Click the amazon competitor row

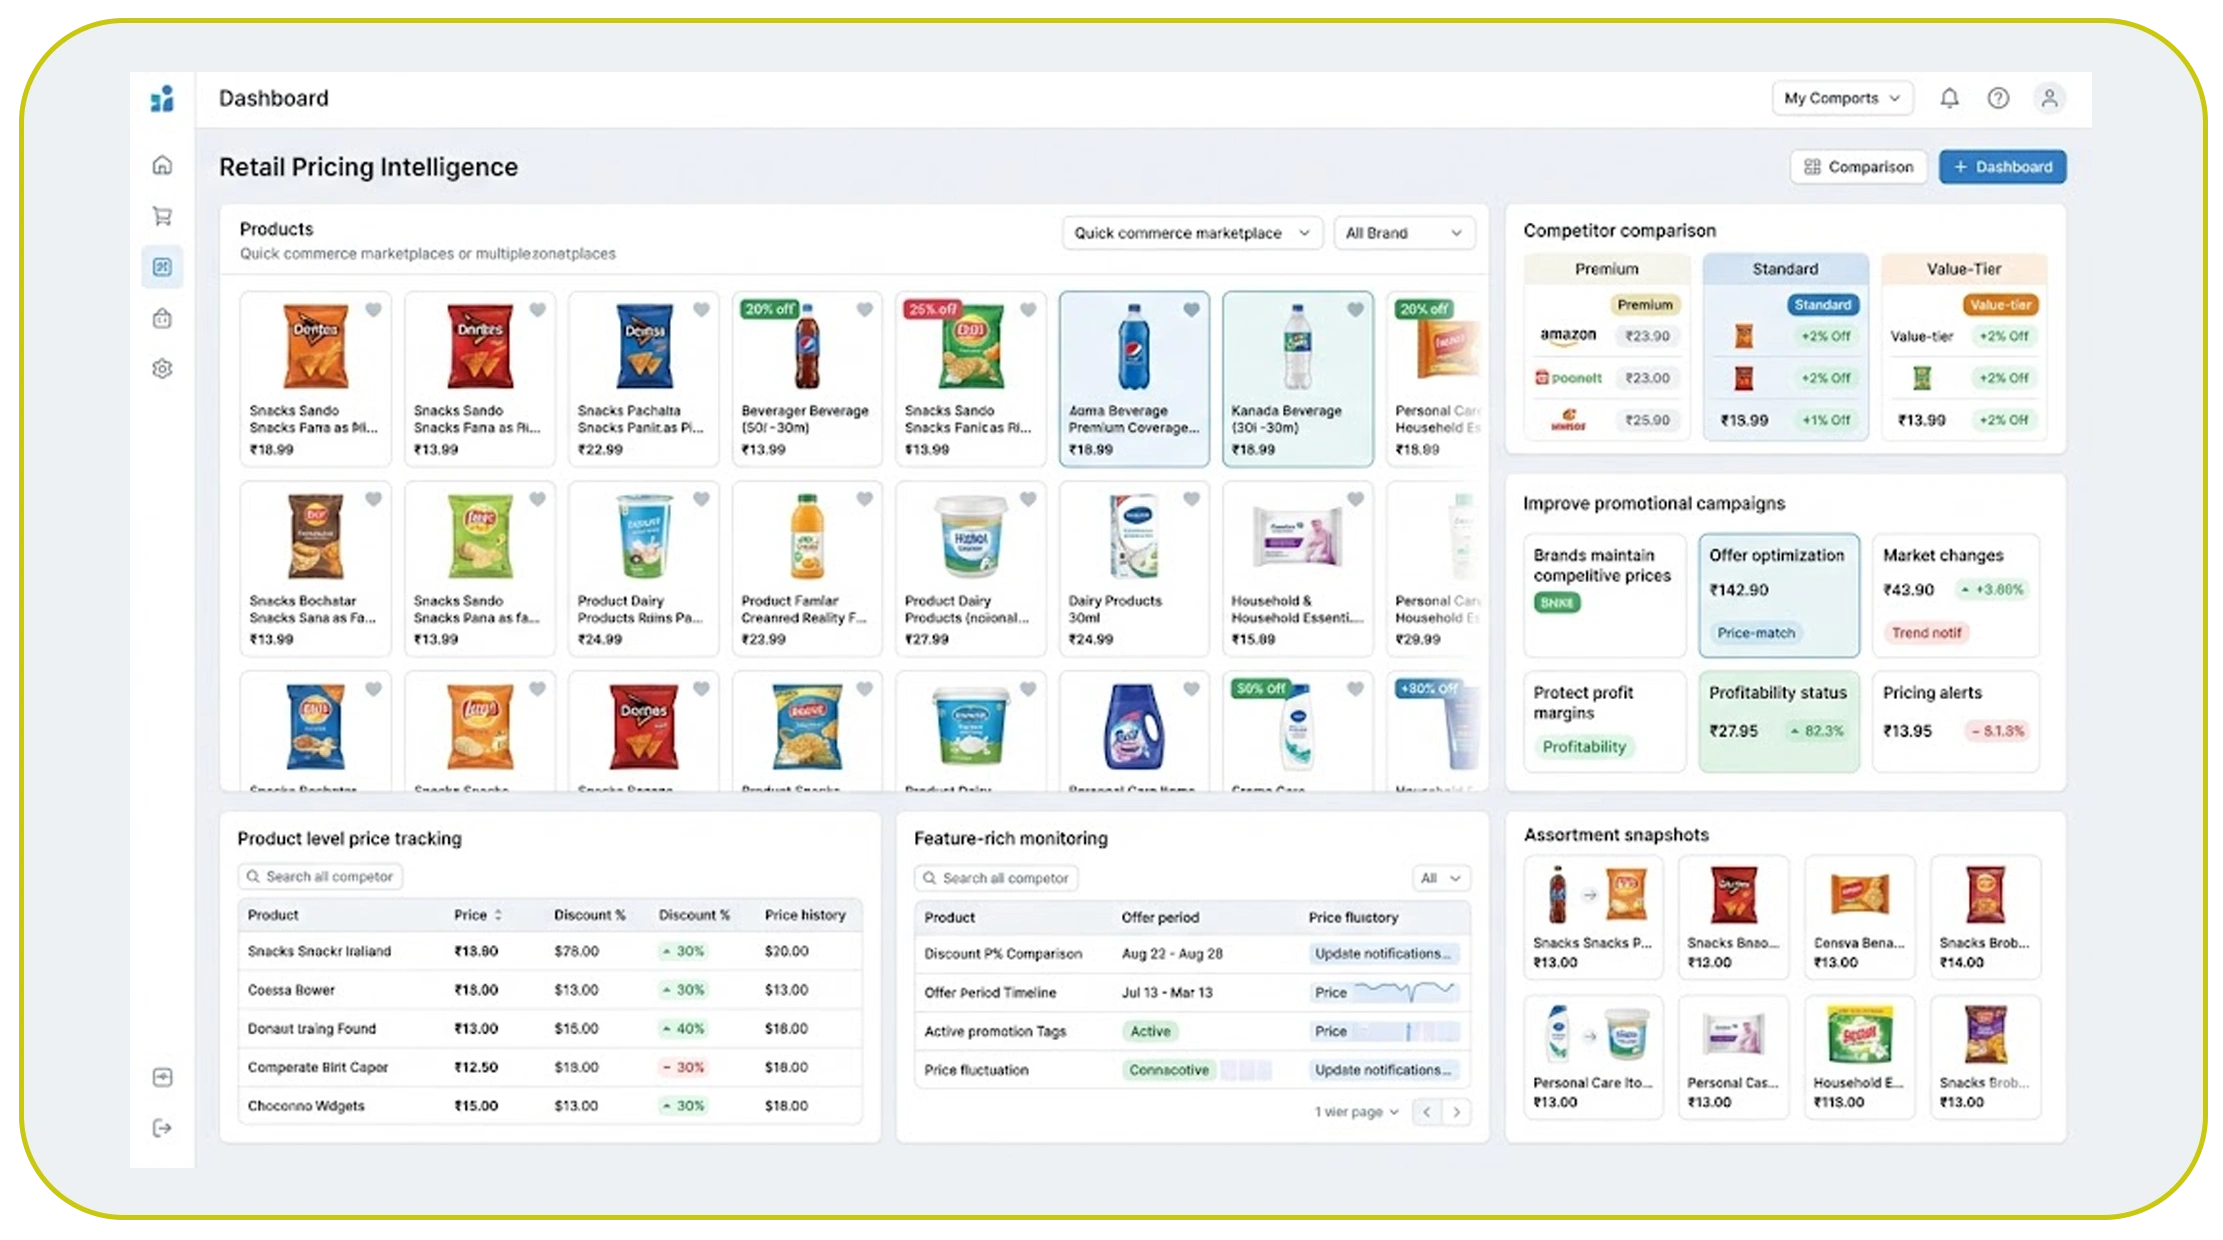click(x=1606, y=336)
